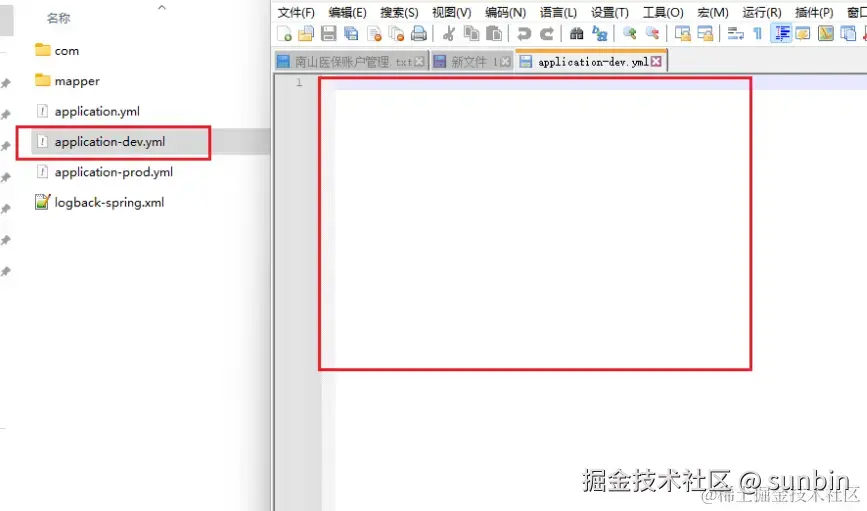This screenshot has height=511, width=867.
Task: Click line number 1 in the margin
Action: point(299,83)
